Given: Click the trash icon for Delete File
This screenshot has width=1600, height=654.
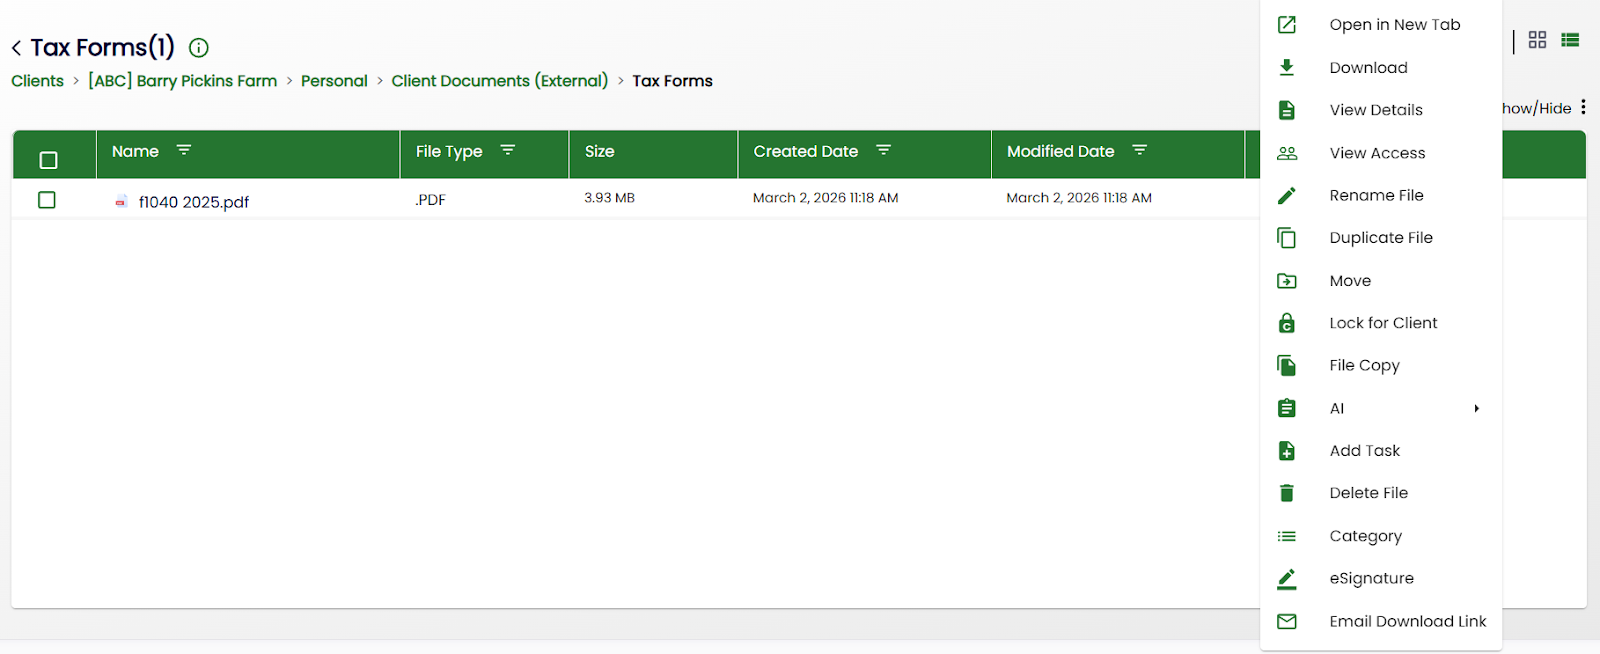Looking at the screenshot, I should [x=1287, y=493].
